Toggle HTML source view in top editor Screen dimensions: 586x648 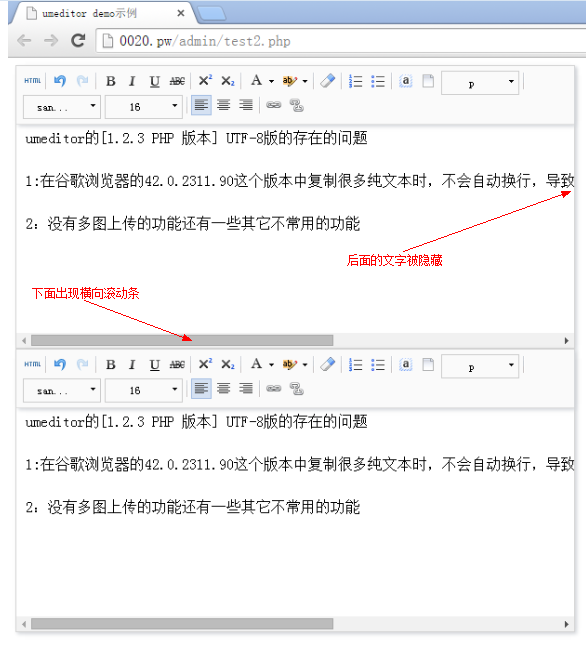click(32, 81)
